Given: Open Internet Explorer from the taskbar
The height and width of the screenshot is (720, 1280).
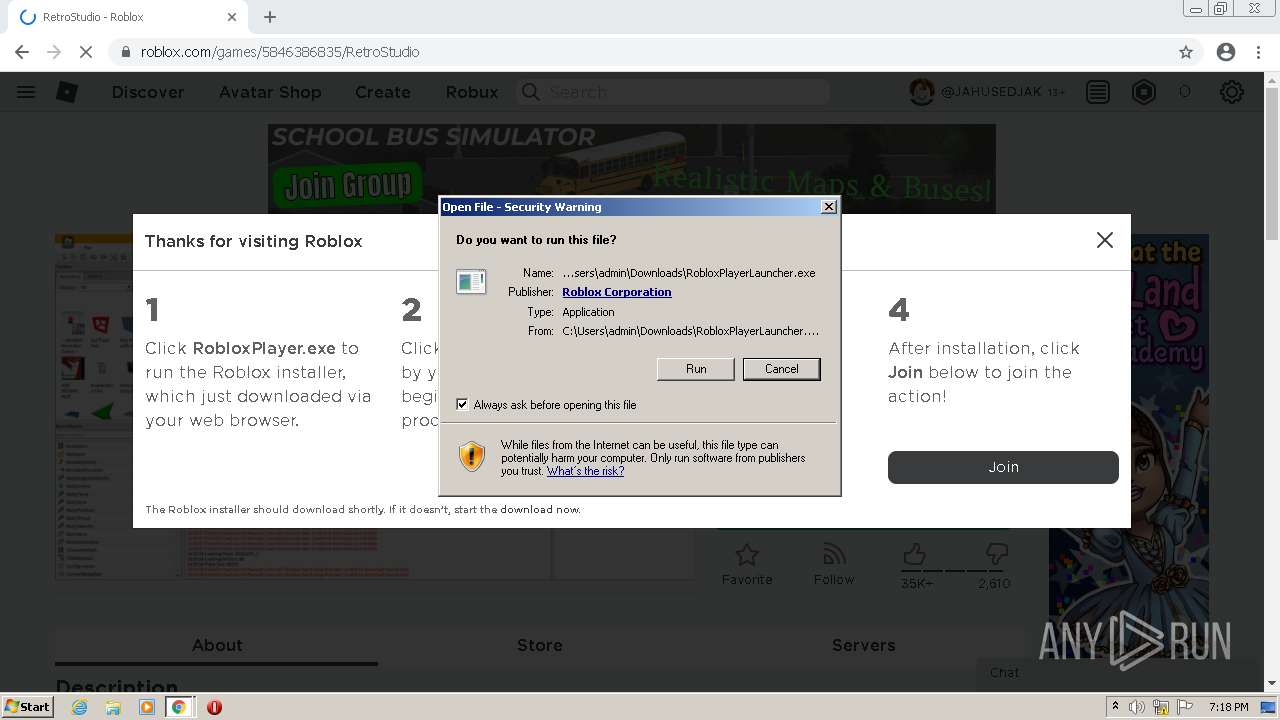Looking at the screenshot, I should [x=80, y=707].
